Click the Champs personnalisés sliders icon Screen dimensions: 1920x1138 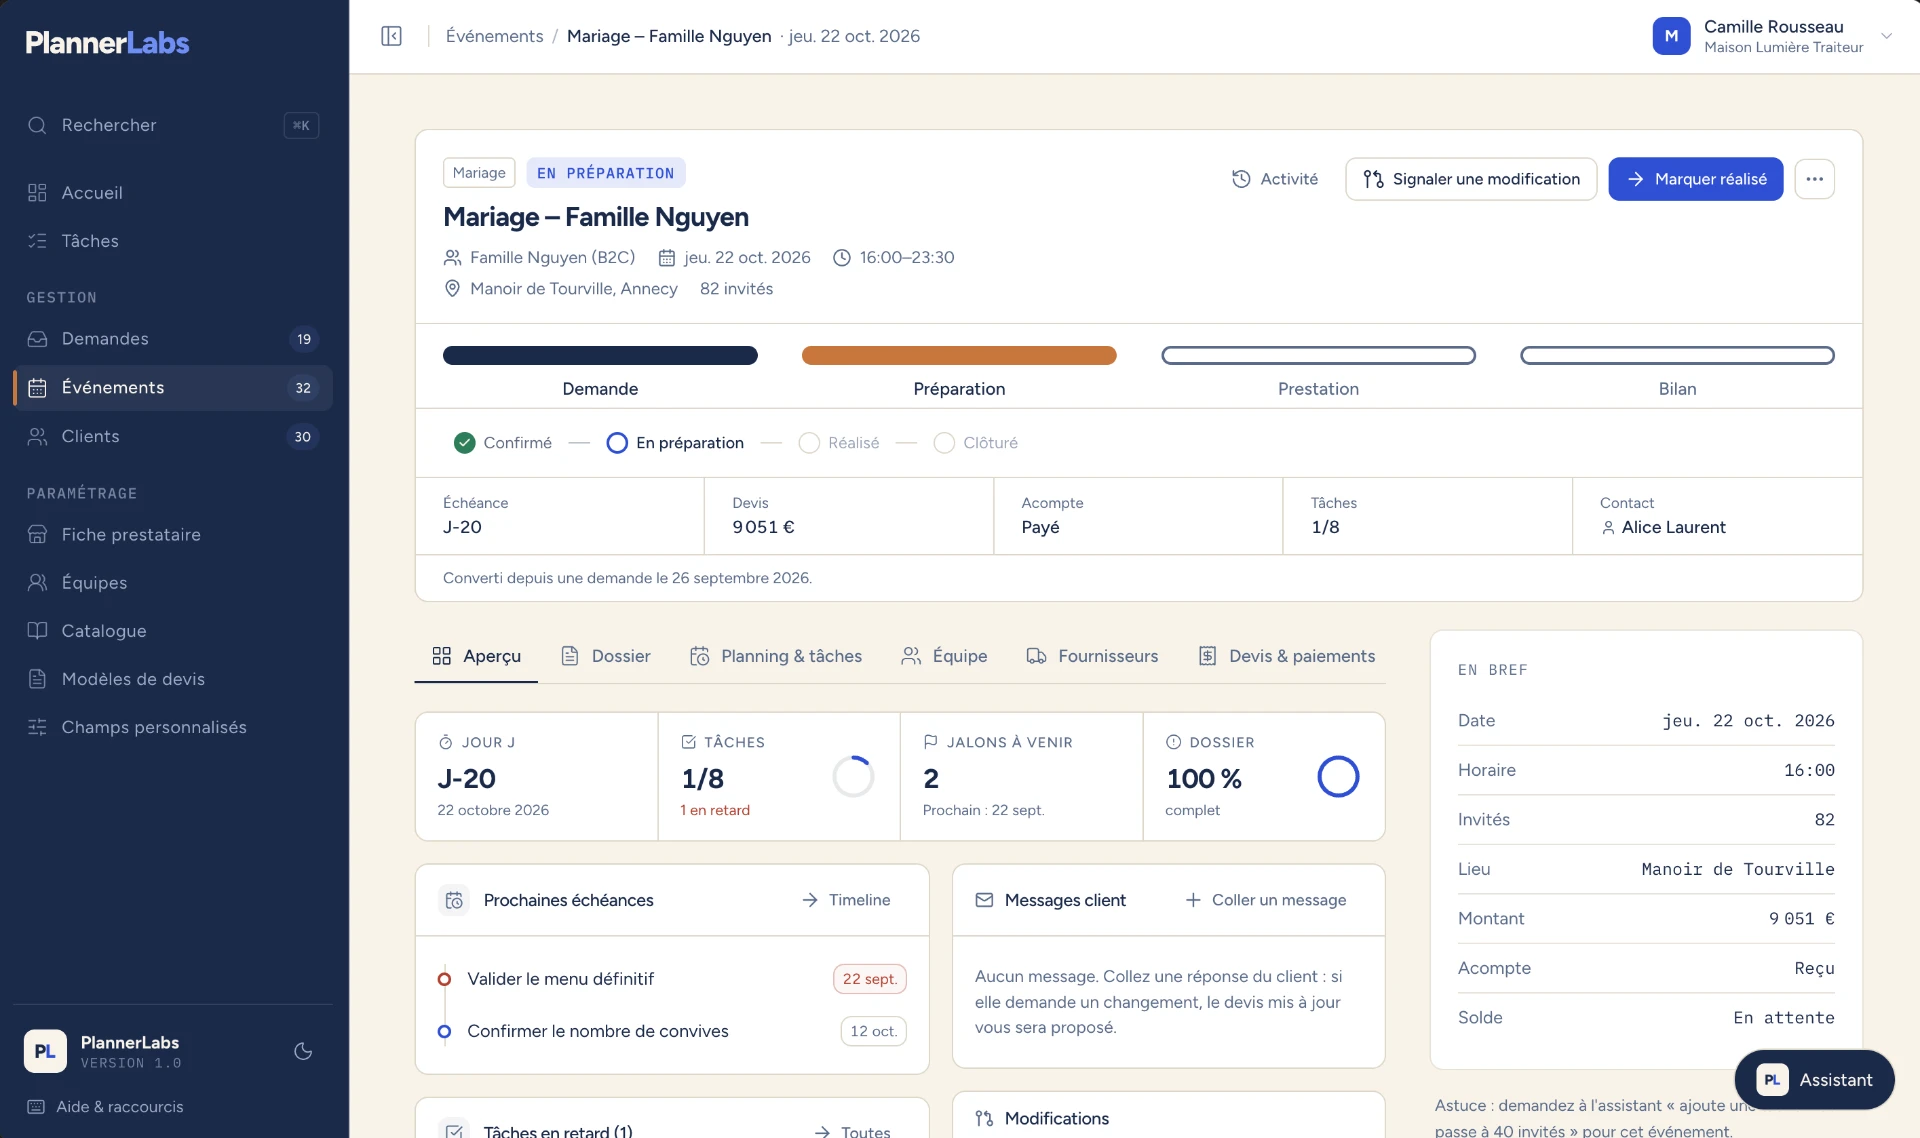click(37, 727)
